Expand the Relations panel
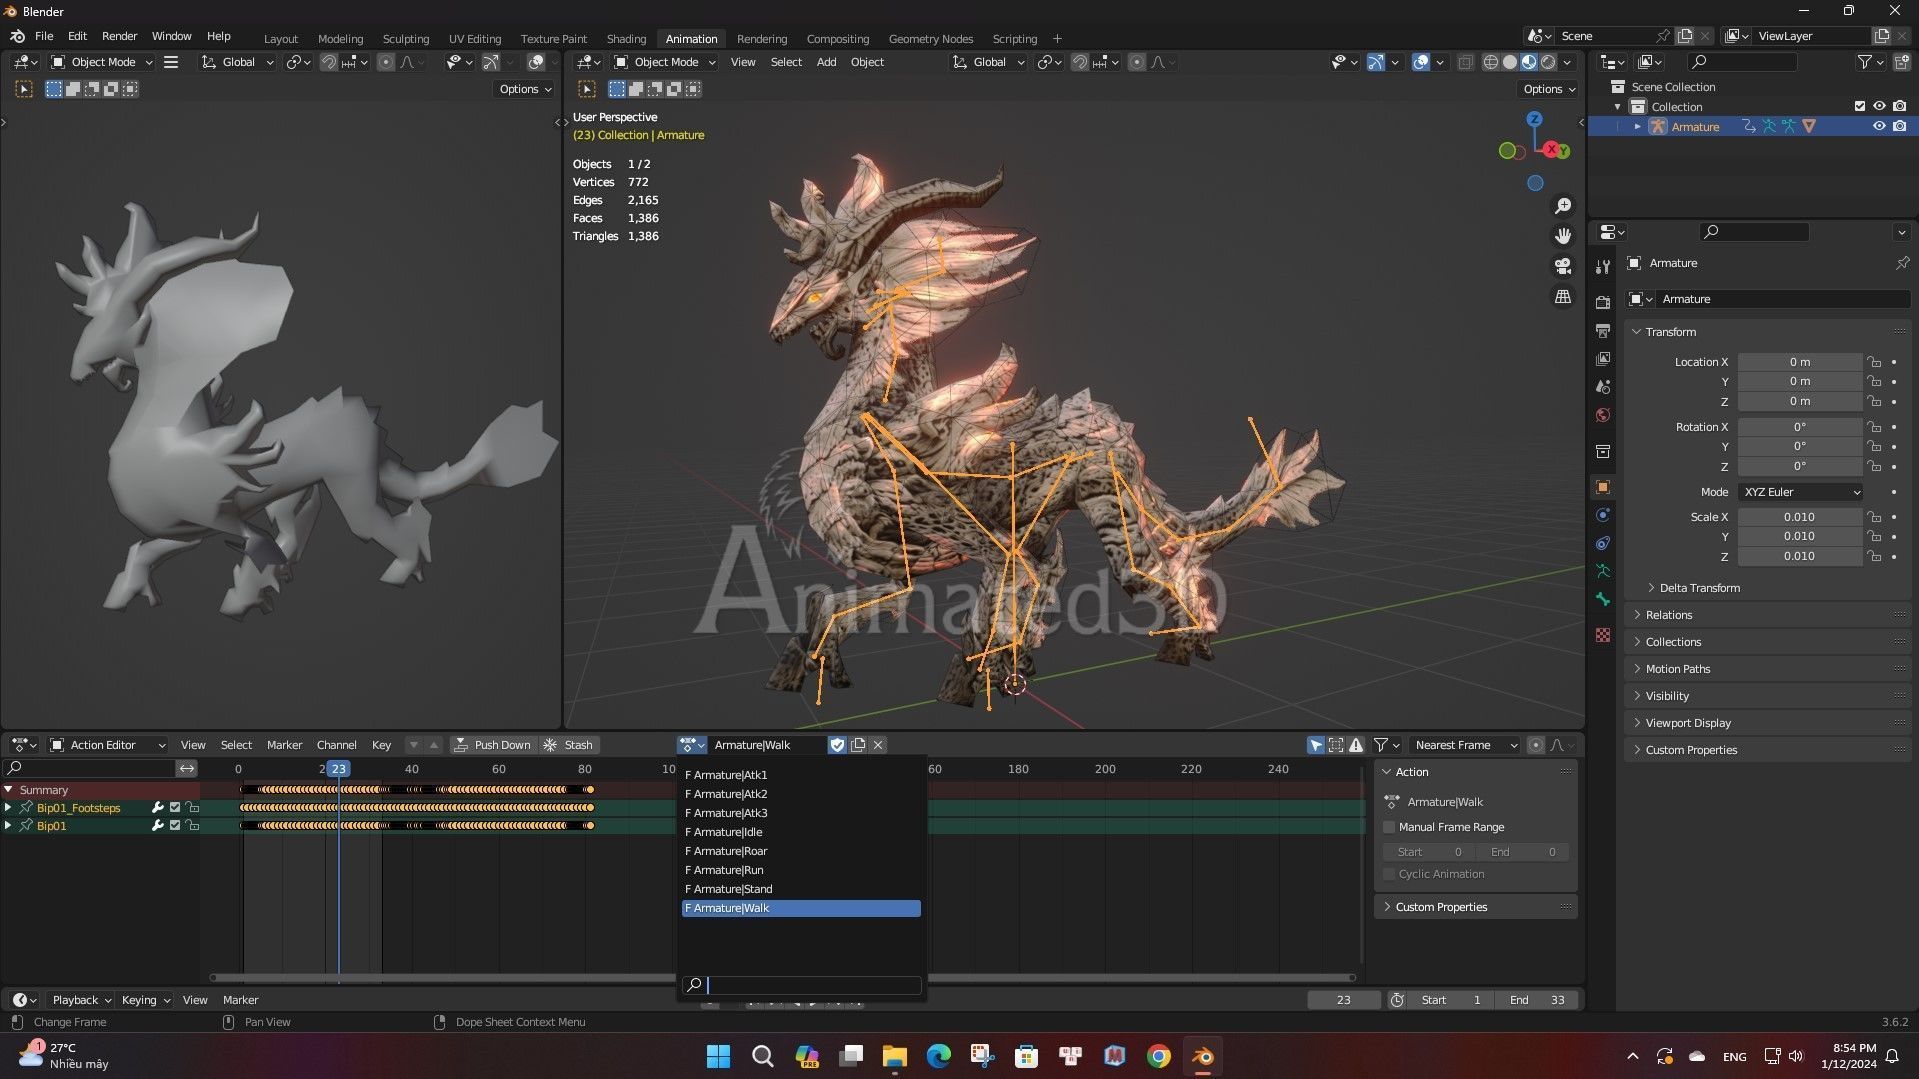This screenshot has height=1079, width=1919. click(1669, 615)
